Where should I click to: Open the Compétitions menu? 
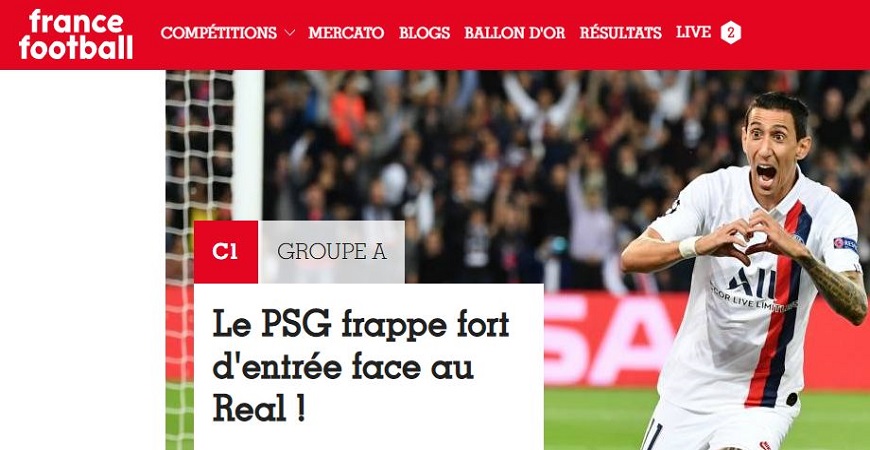219,33
